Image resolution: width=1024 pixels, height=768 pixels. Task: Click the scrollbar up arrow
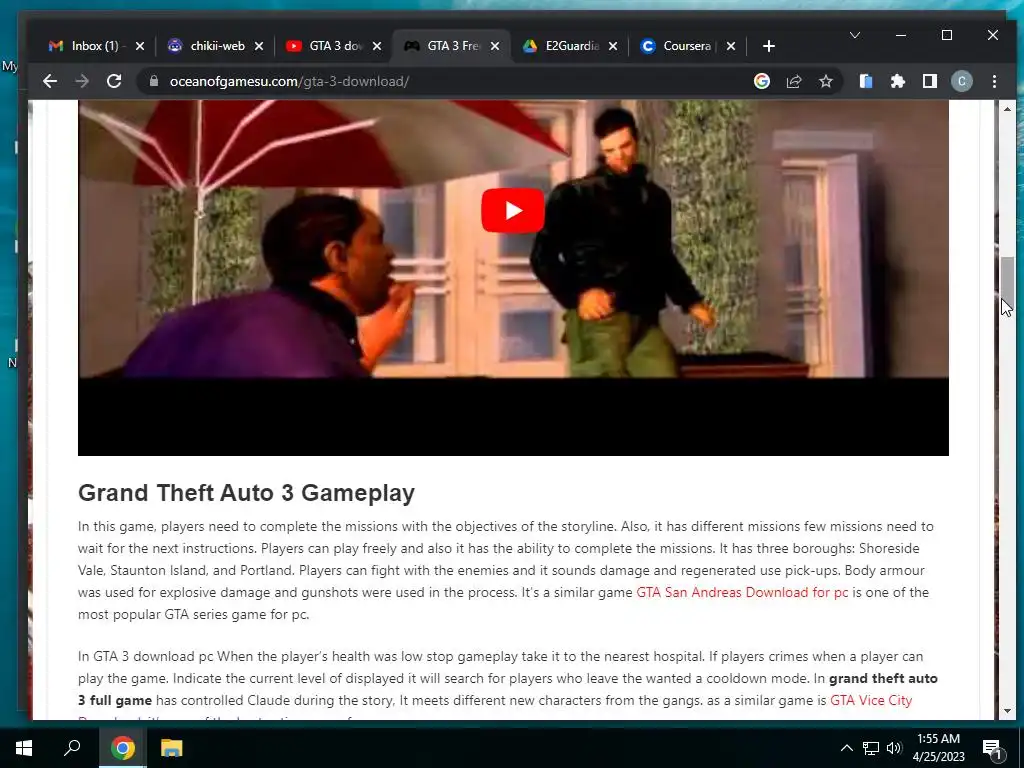(1007, 109)
